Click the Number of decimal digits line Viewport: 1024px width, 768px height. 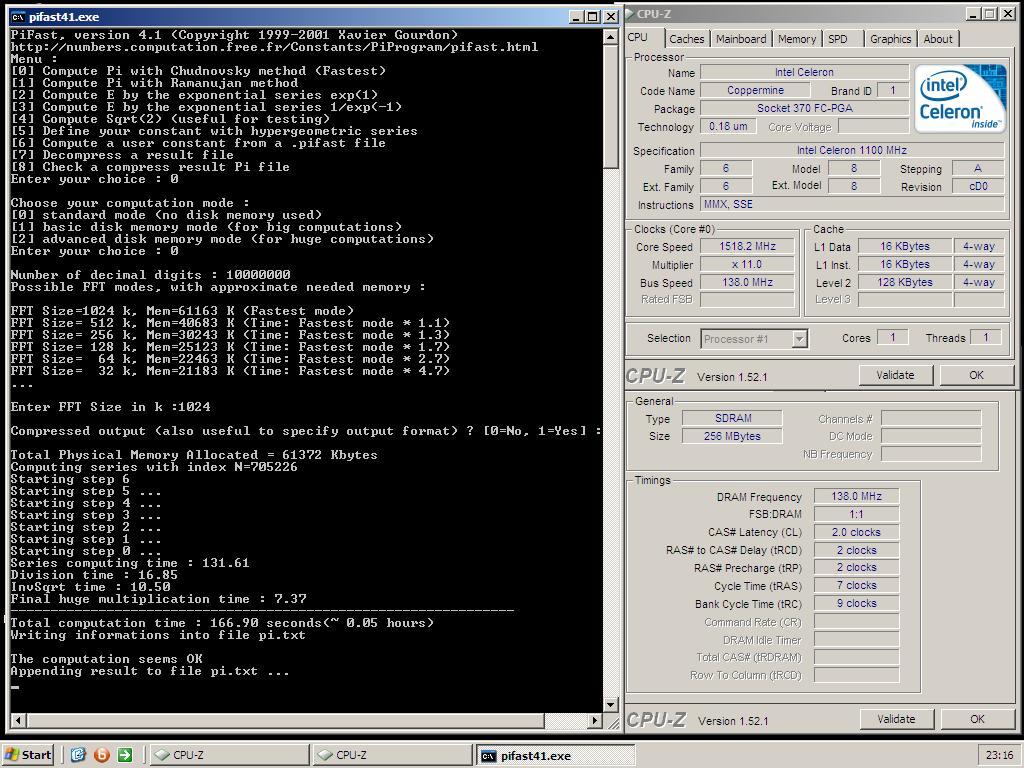point(150,275)
